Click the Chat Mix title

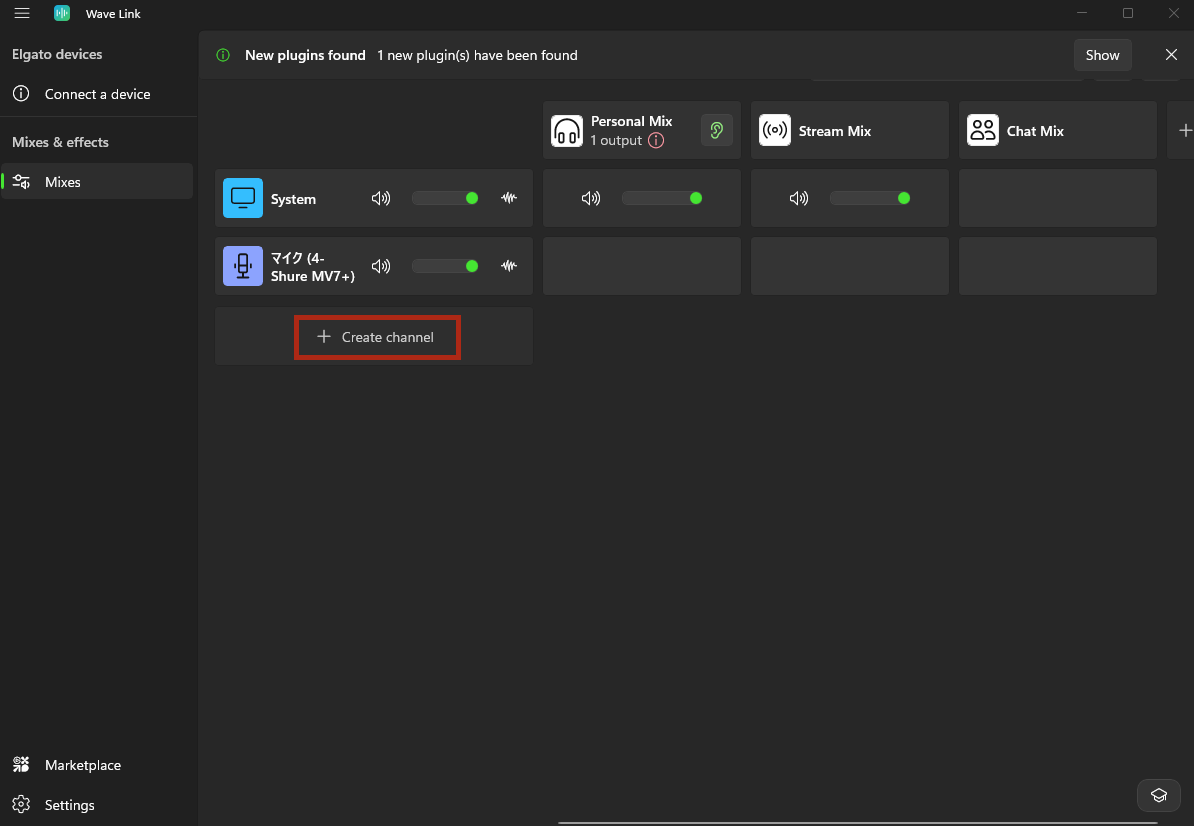(1035, 131)
